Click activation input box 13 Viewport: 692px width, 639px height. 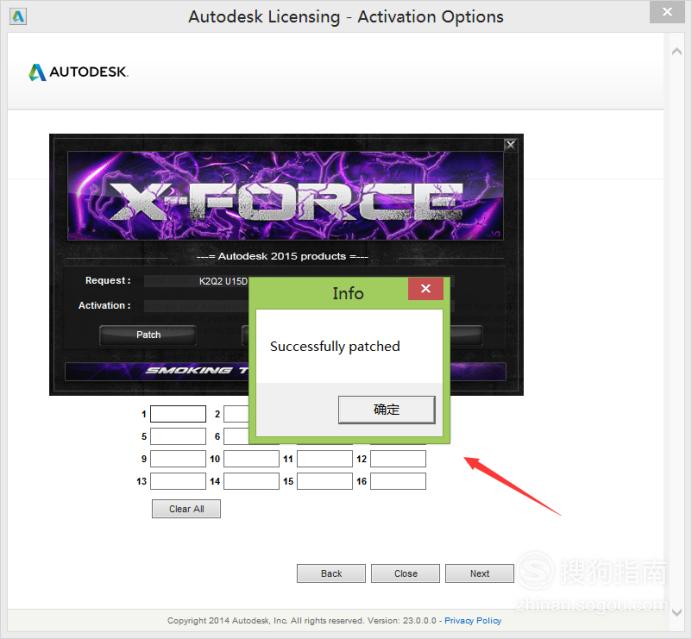pyautogui.click(x=178, y=481)
